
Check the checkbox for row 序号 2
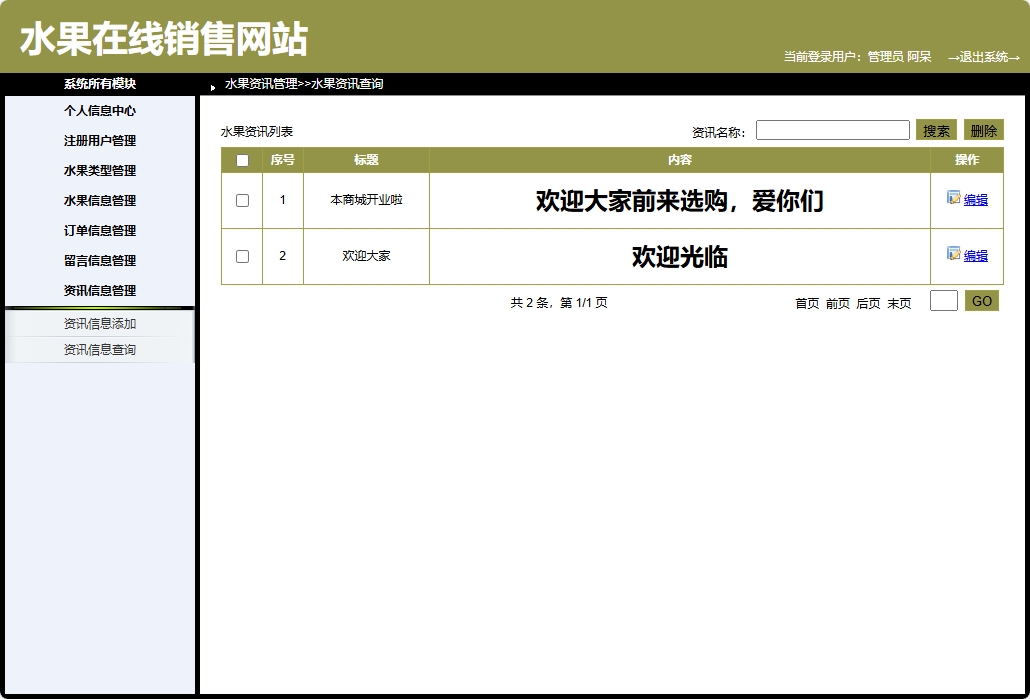tap(241, 255)
